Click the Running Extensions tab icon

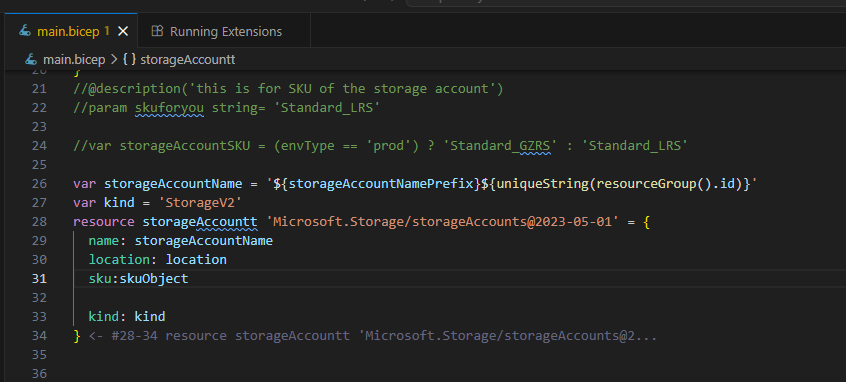click(x=157, y=31)
